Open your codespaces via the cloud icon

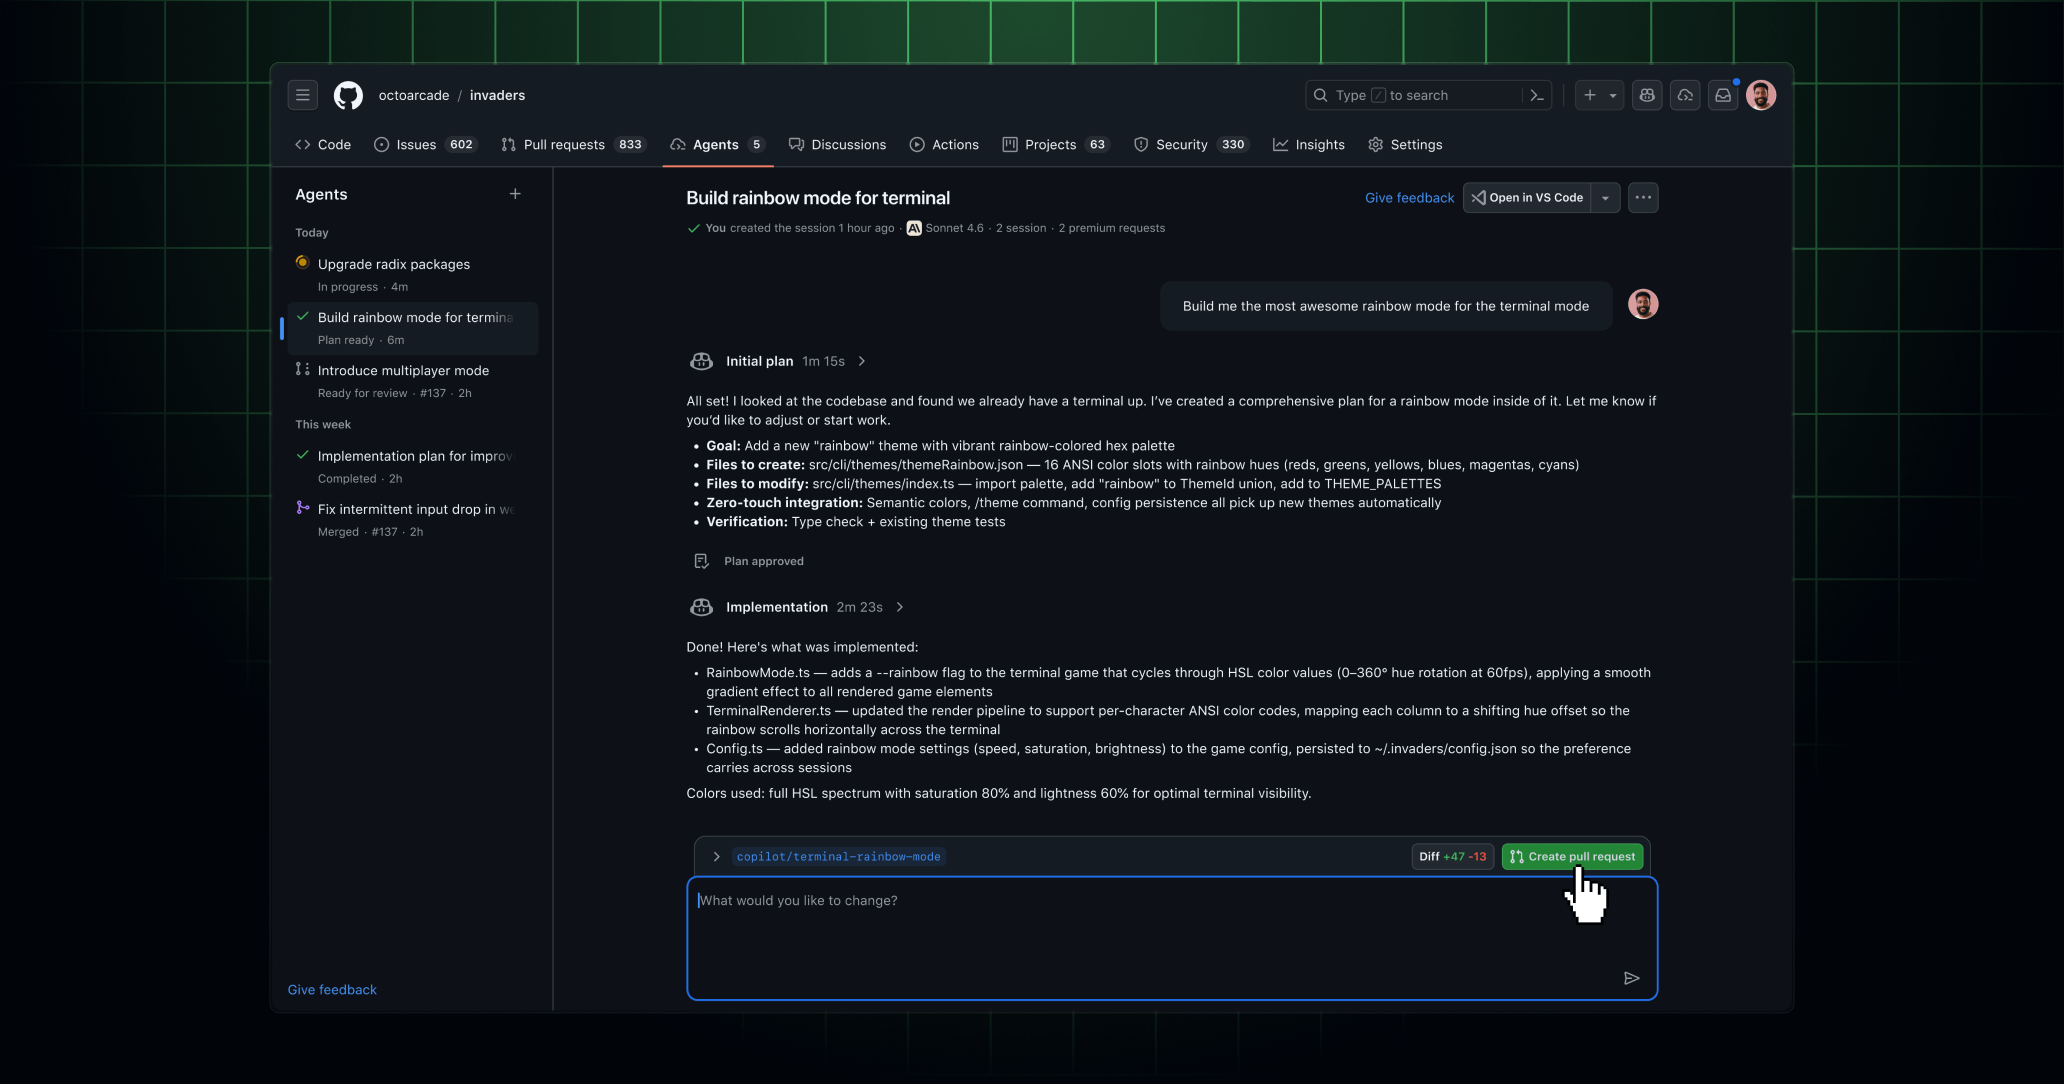coord(1684,95)
